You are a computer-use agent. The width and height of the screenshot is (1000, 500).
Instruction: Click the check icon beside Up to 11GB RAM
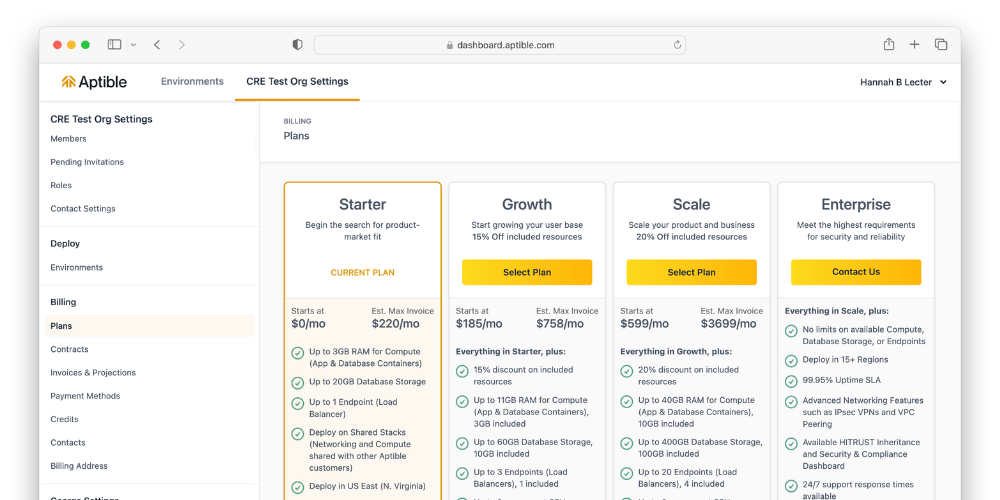click(462, 401)
